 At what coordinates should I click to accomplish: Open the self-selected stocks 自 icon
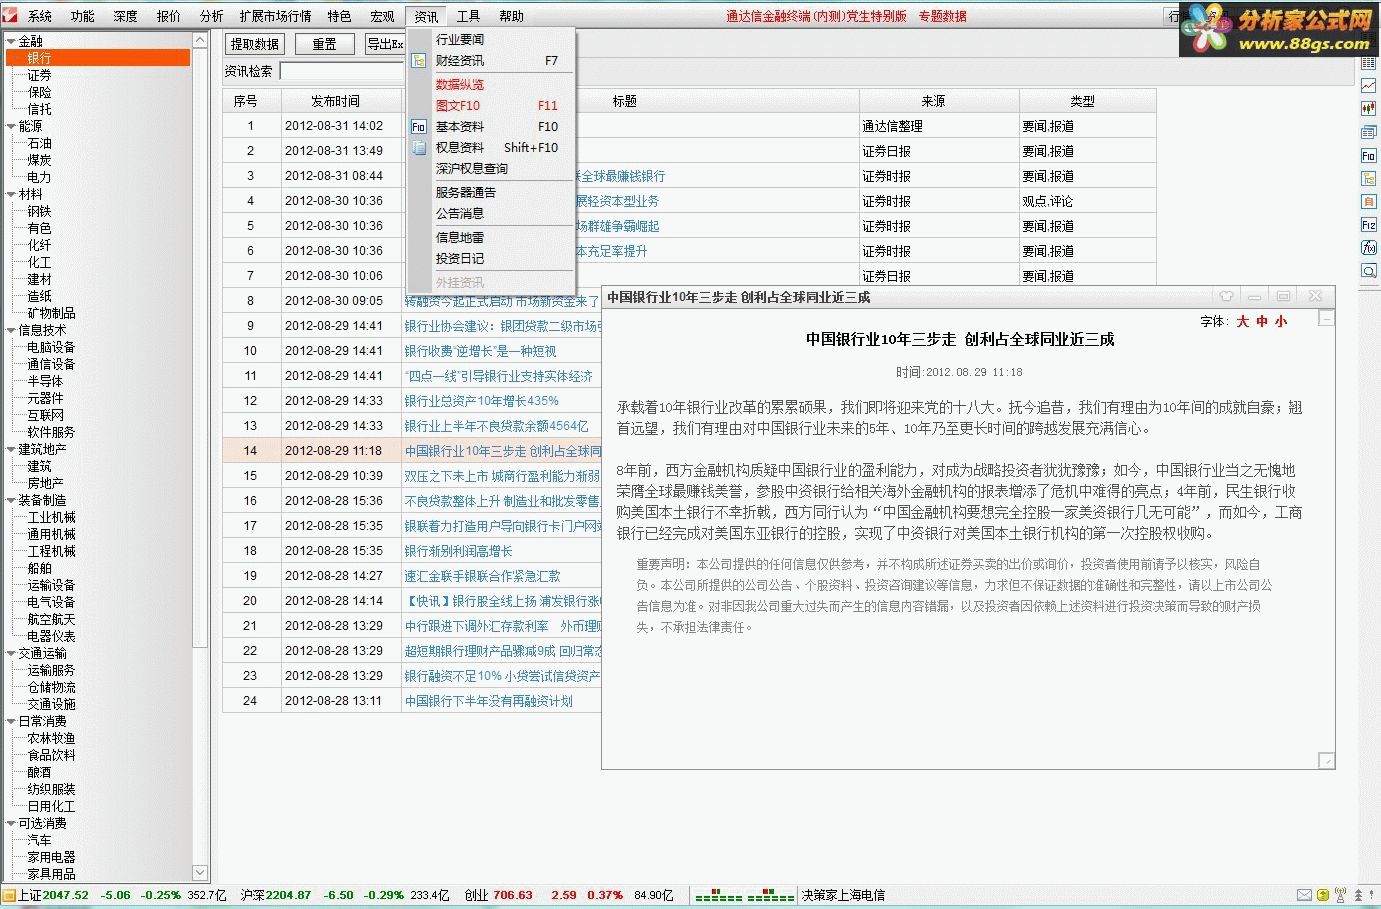point(1369,201)
